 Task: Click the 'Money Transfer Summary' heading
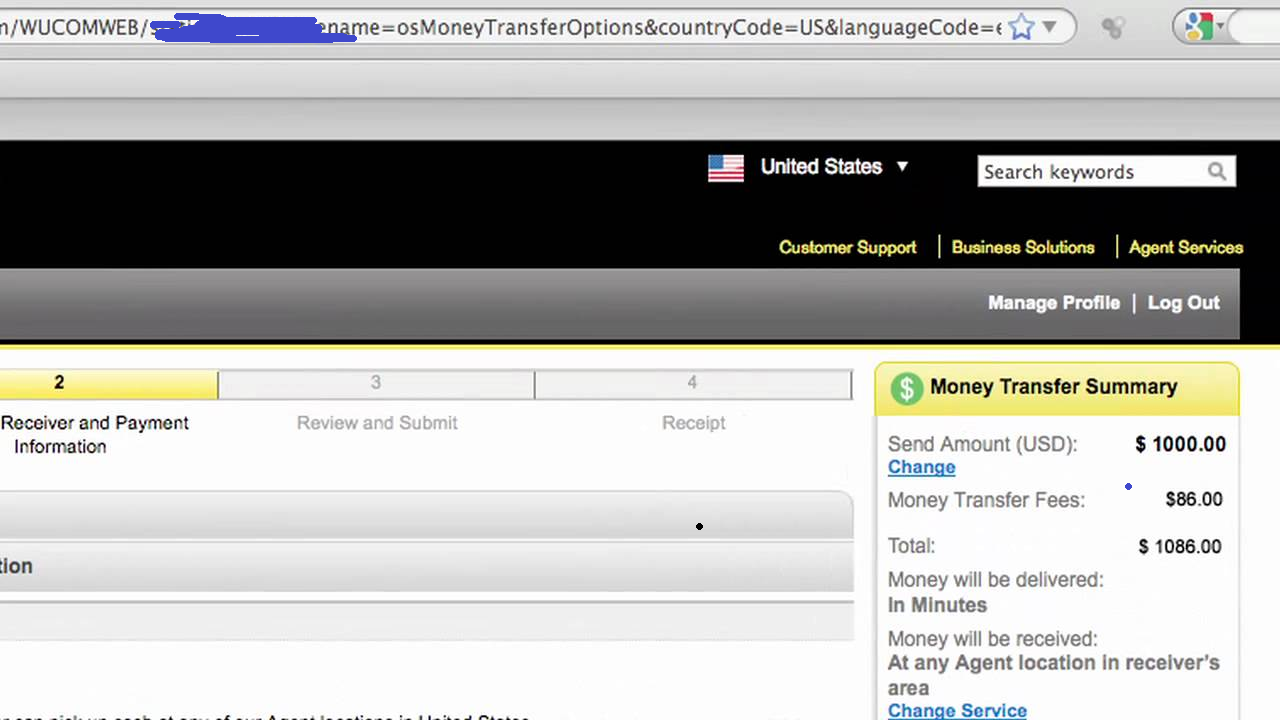(x=1054, y=387)
